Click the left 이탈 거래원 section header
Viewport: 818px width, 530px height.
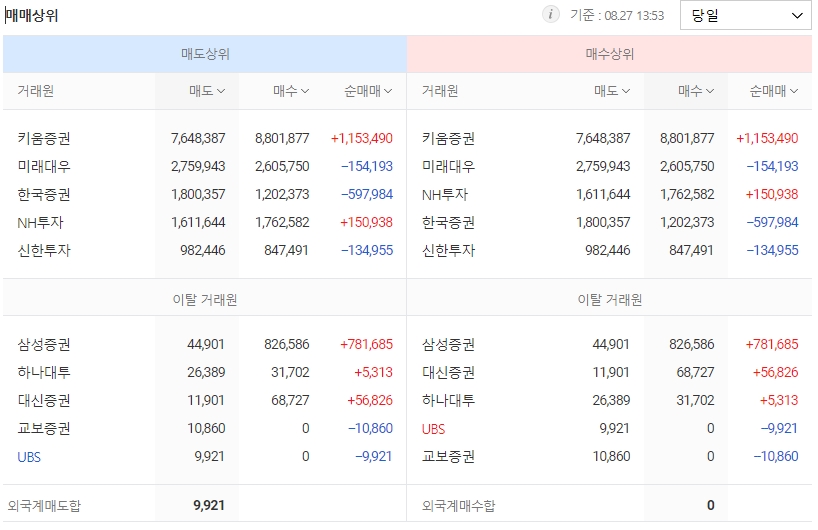point(204,300)
